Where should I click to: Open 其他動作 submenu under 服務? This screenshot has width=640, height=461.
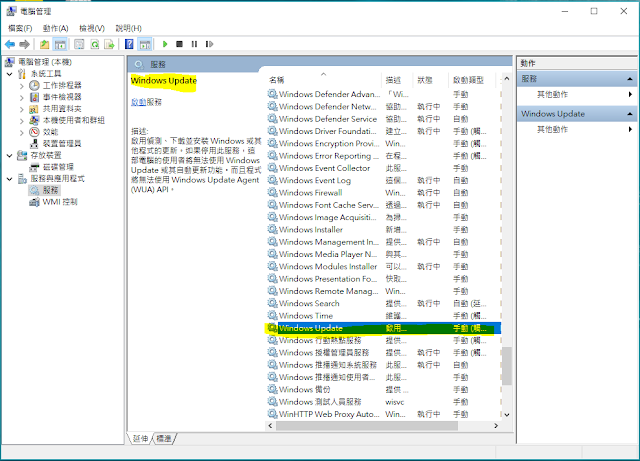coord(552,94)
